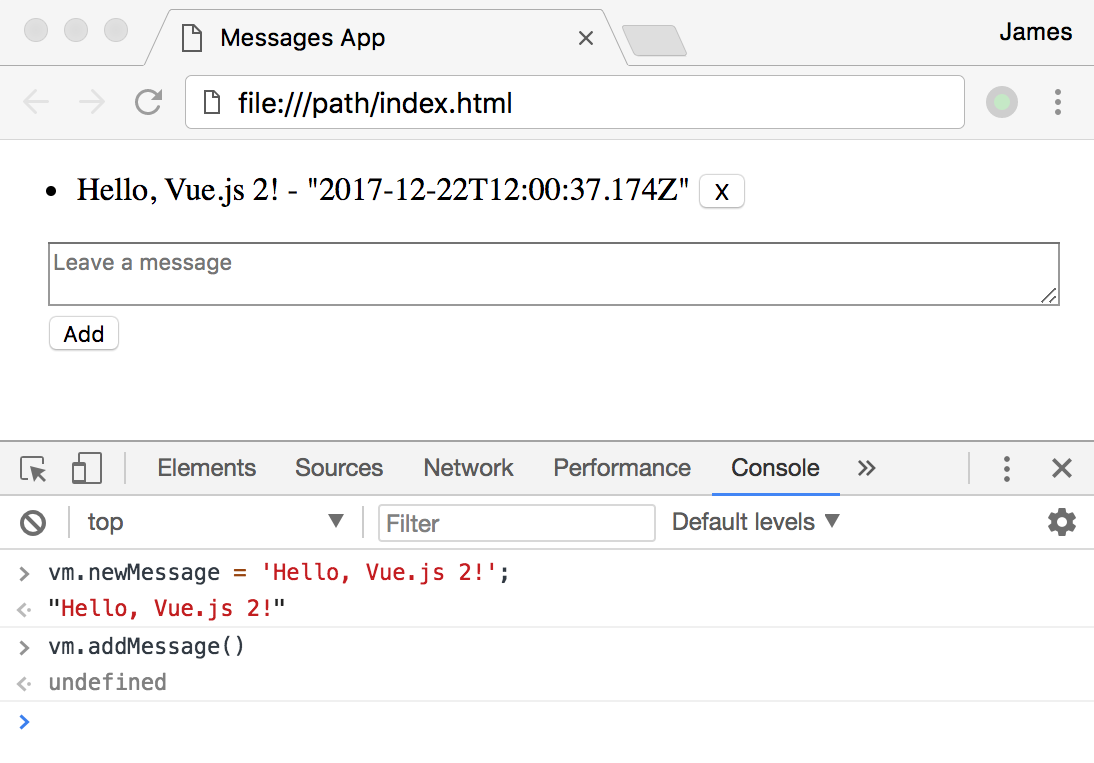
Task: Reload the page with the refresh icon
Action: 149,102
